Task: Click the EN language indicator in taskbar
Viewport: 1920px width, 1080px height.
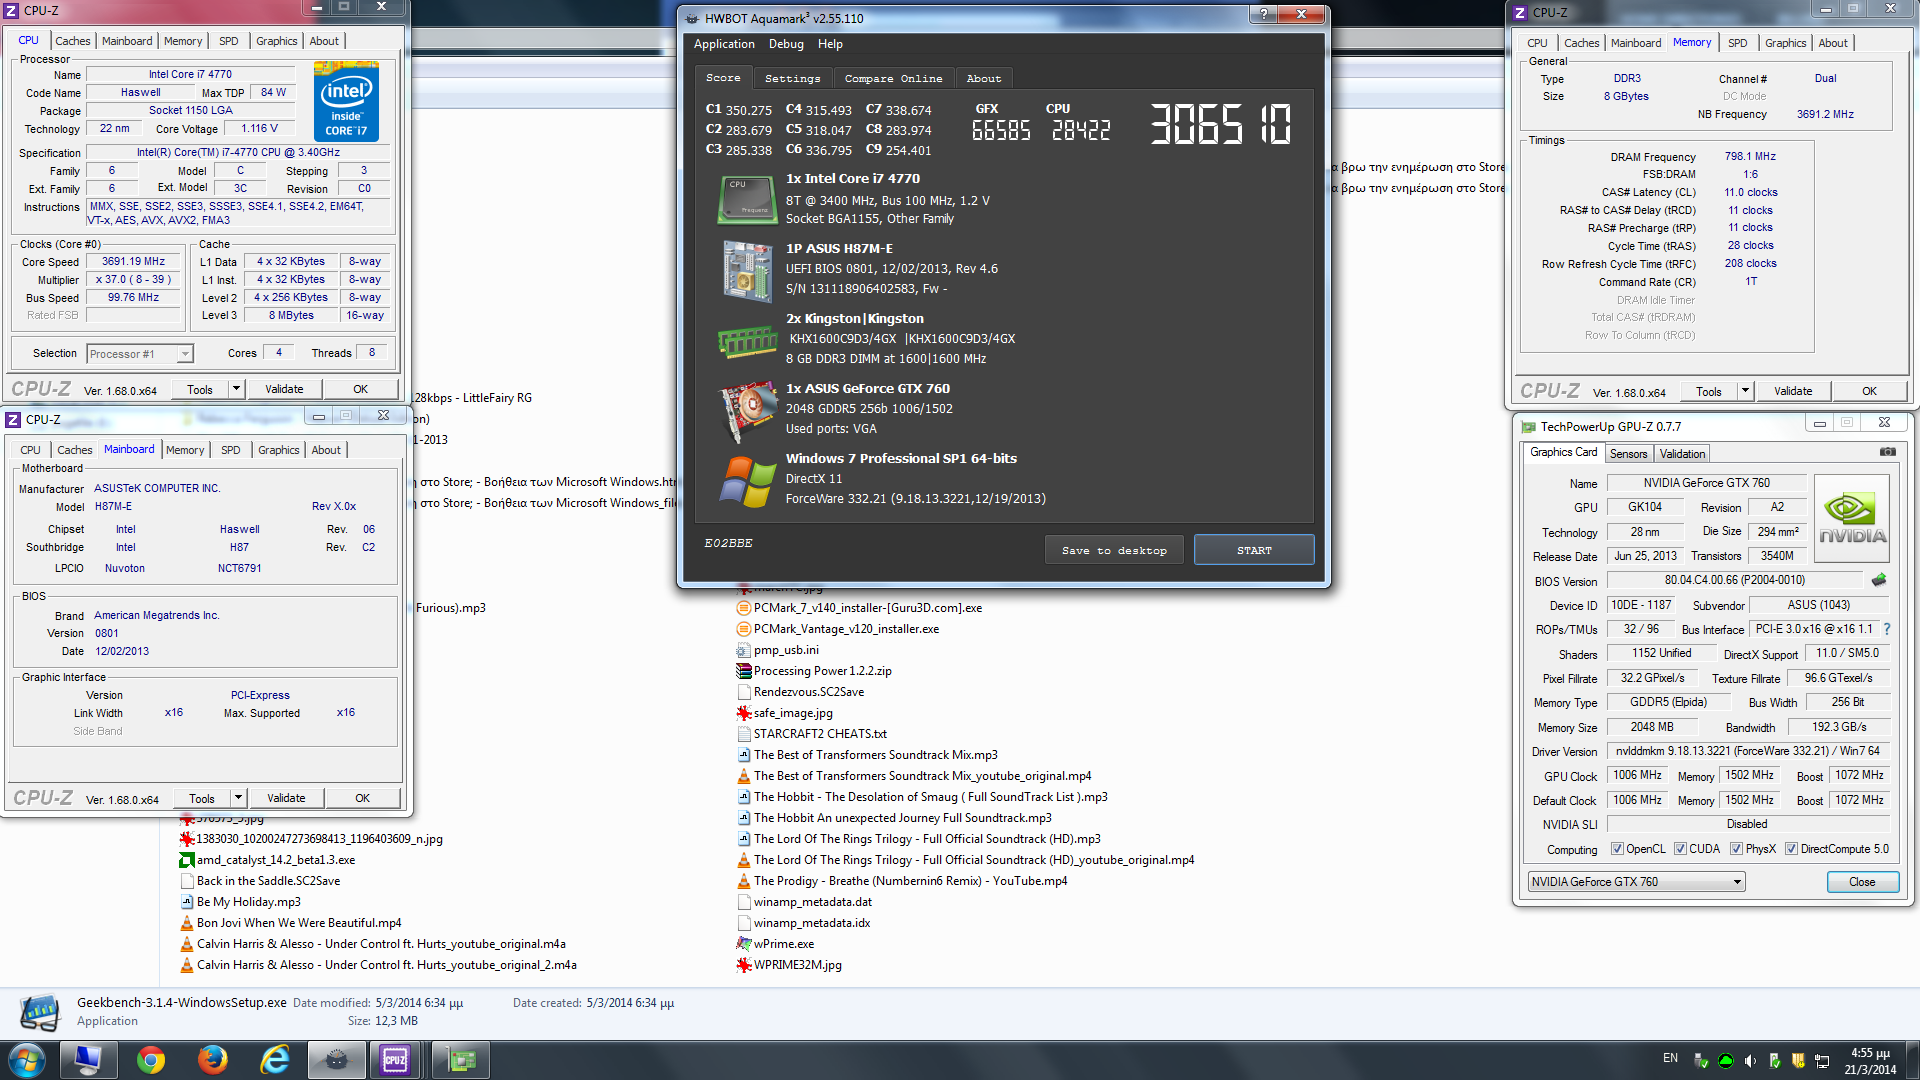Action: (1670, 1058)
